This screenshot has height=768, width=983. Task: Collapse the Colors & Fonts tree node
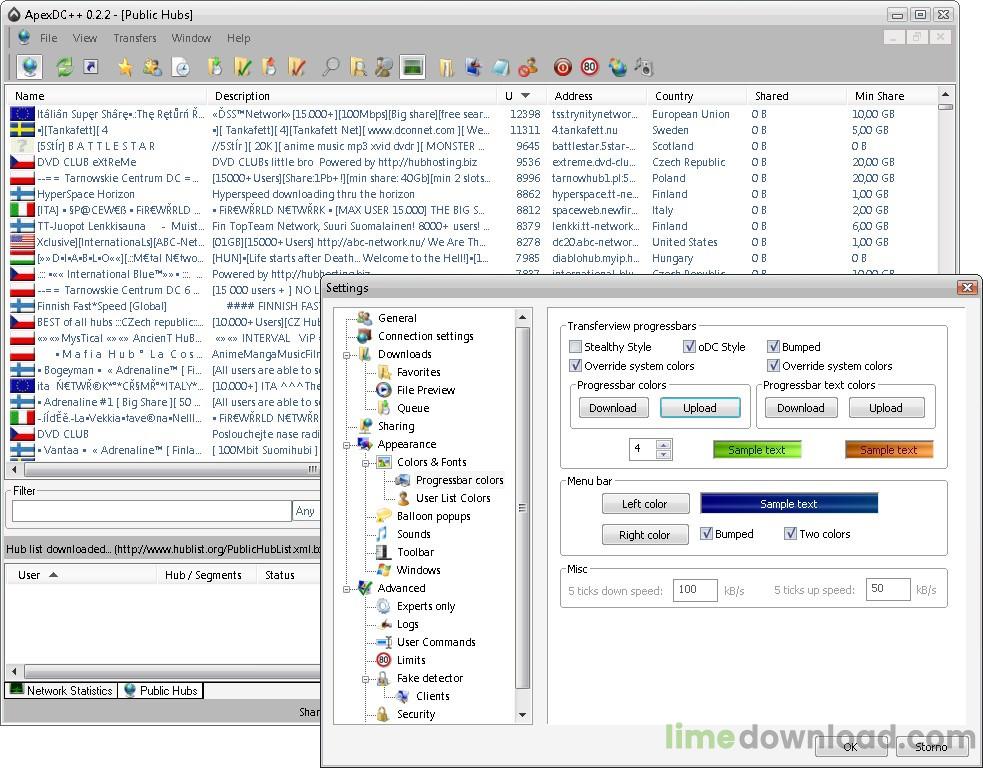pos(366,462)
